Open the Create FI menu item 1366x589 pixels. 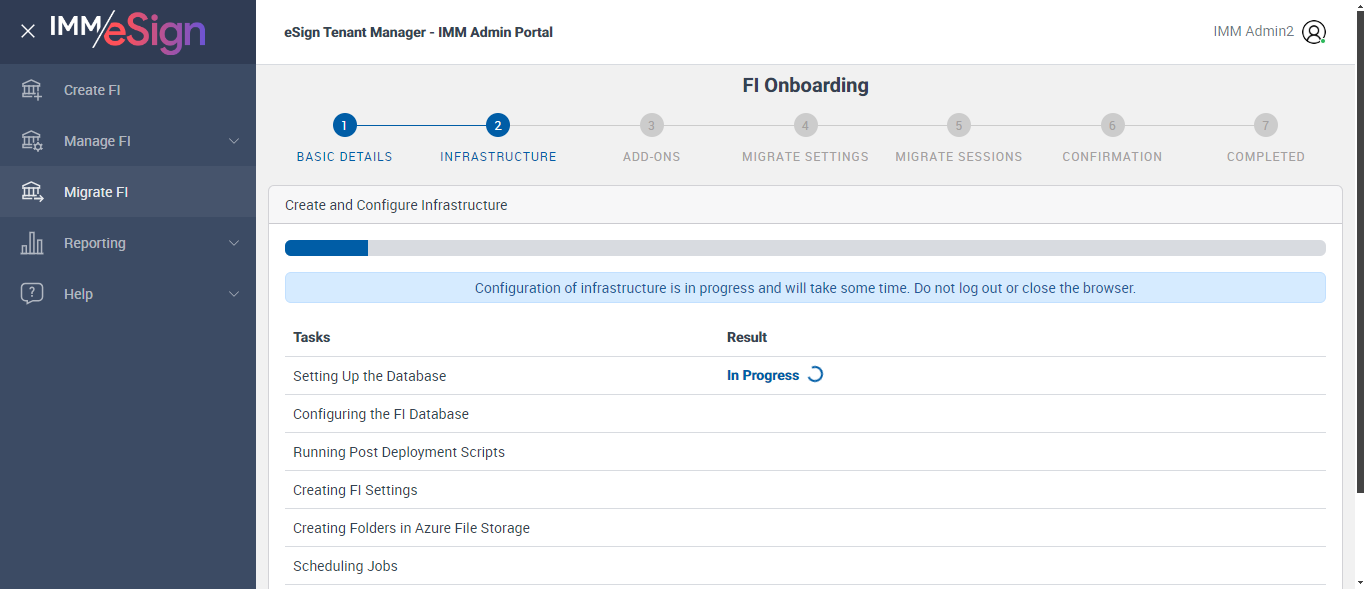pyautogui.click(x=92, y=90)
